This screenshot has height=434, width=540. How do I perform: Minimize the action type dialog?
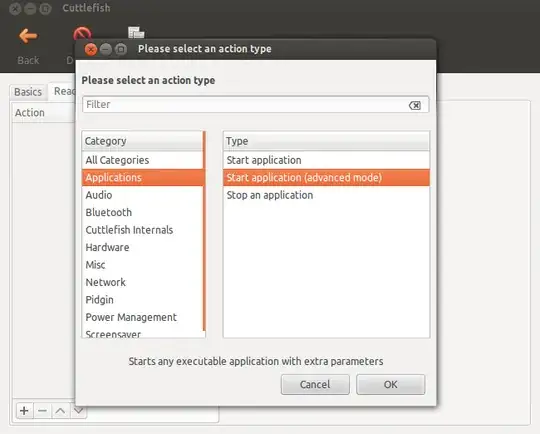tap(106, 50)
